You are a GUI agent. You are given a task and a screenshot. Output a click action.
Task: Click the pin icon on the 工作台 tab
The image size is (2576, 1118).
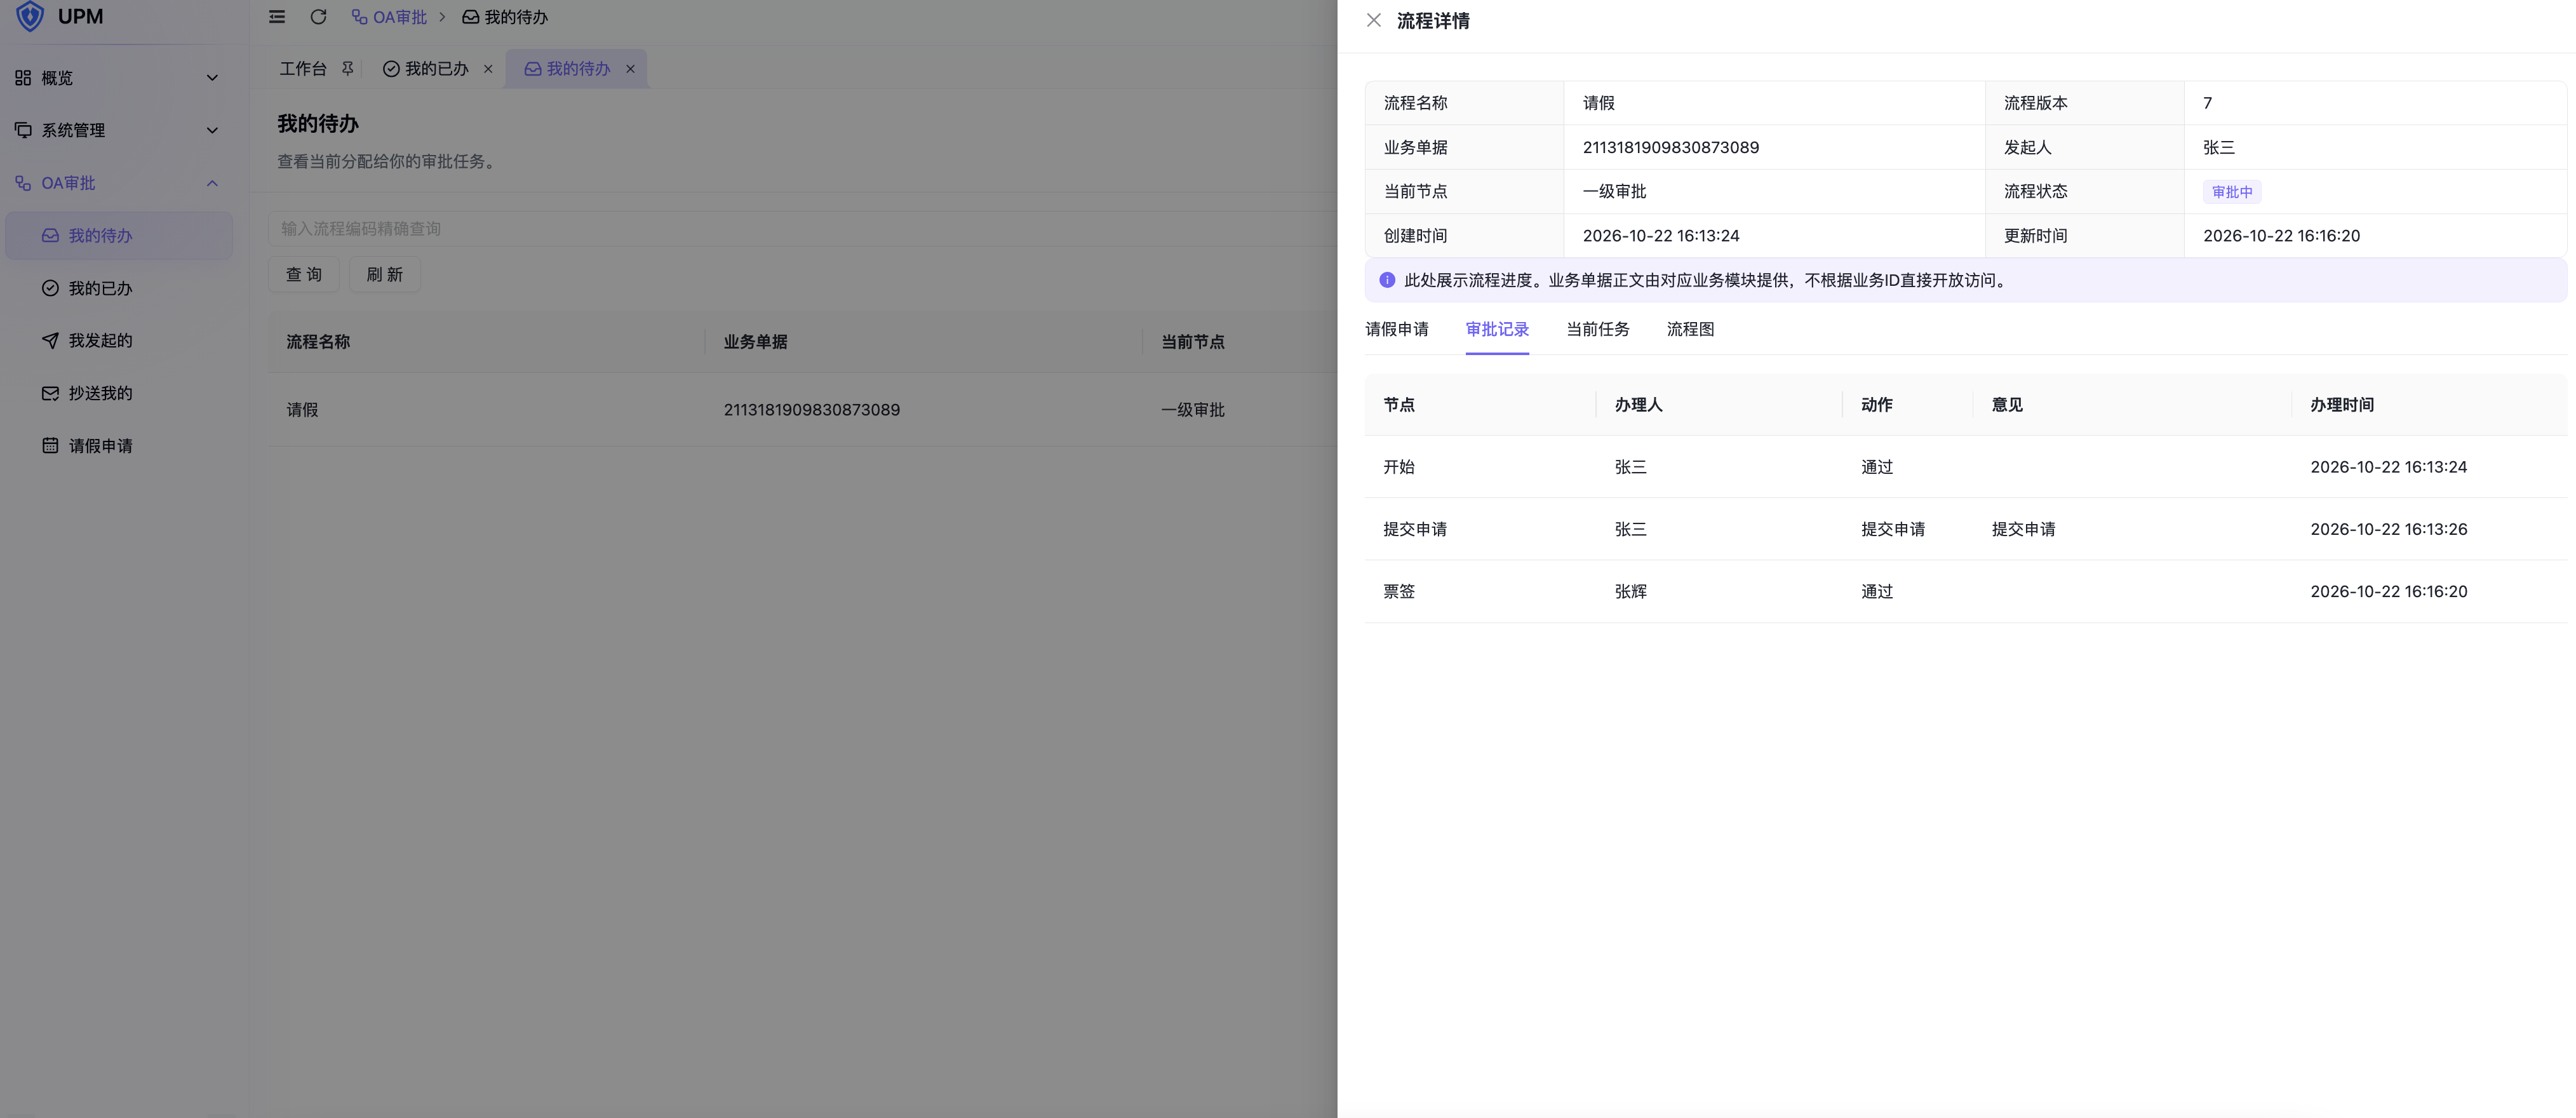[x=347, y=69]
